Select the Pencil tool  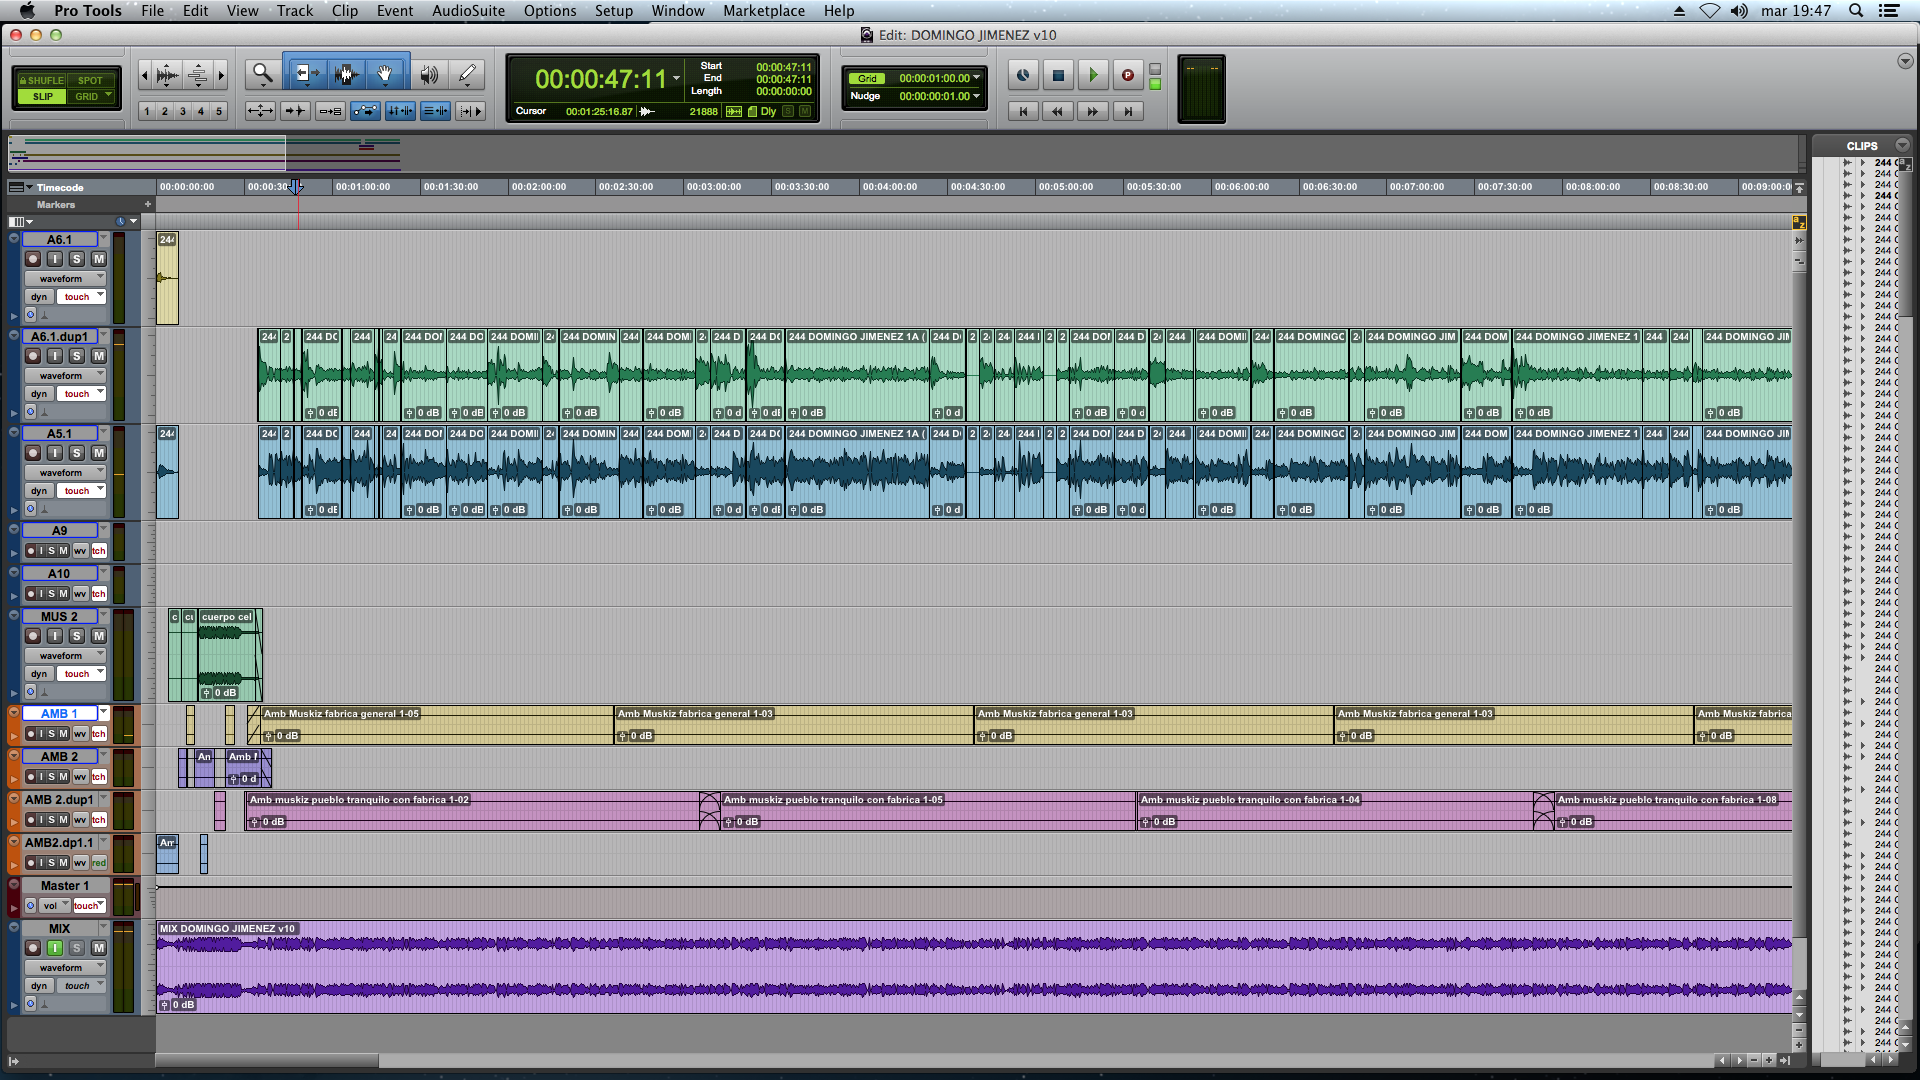[x=467, y=74]
